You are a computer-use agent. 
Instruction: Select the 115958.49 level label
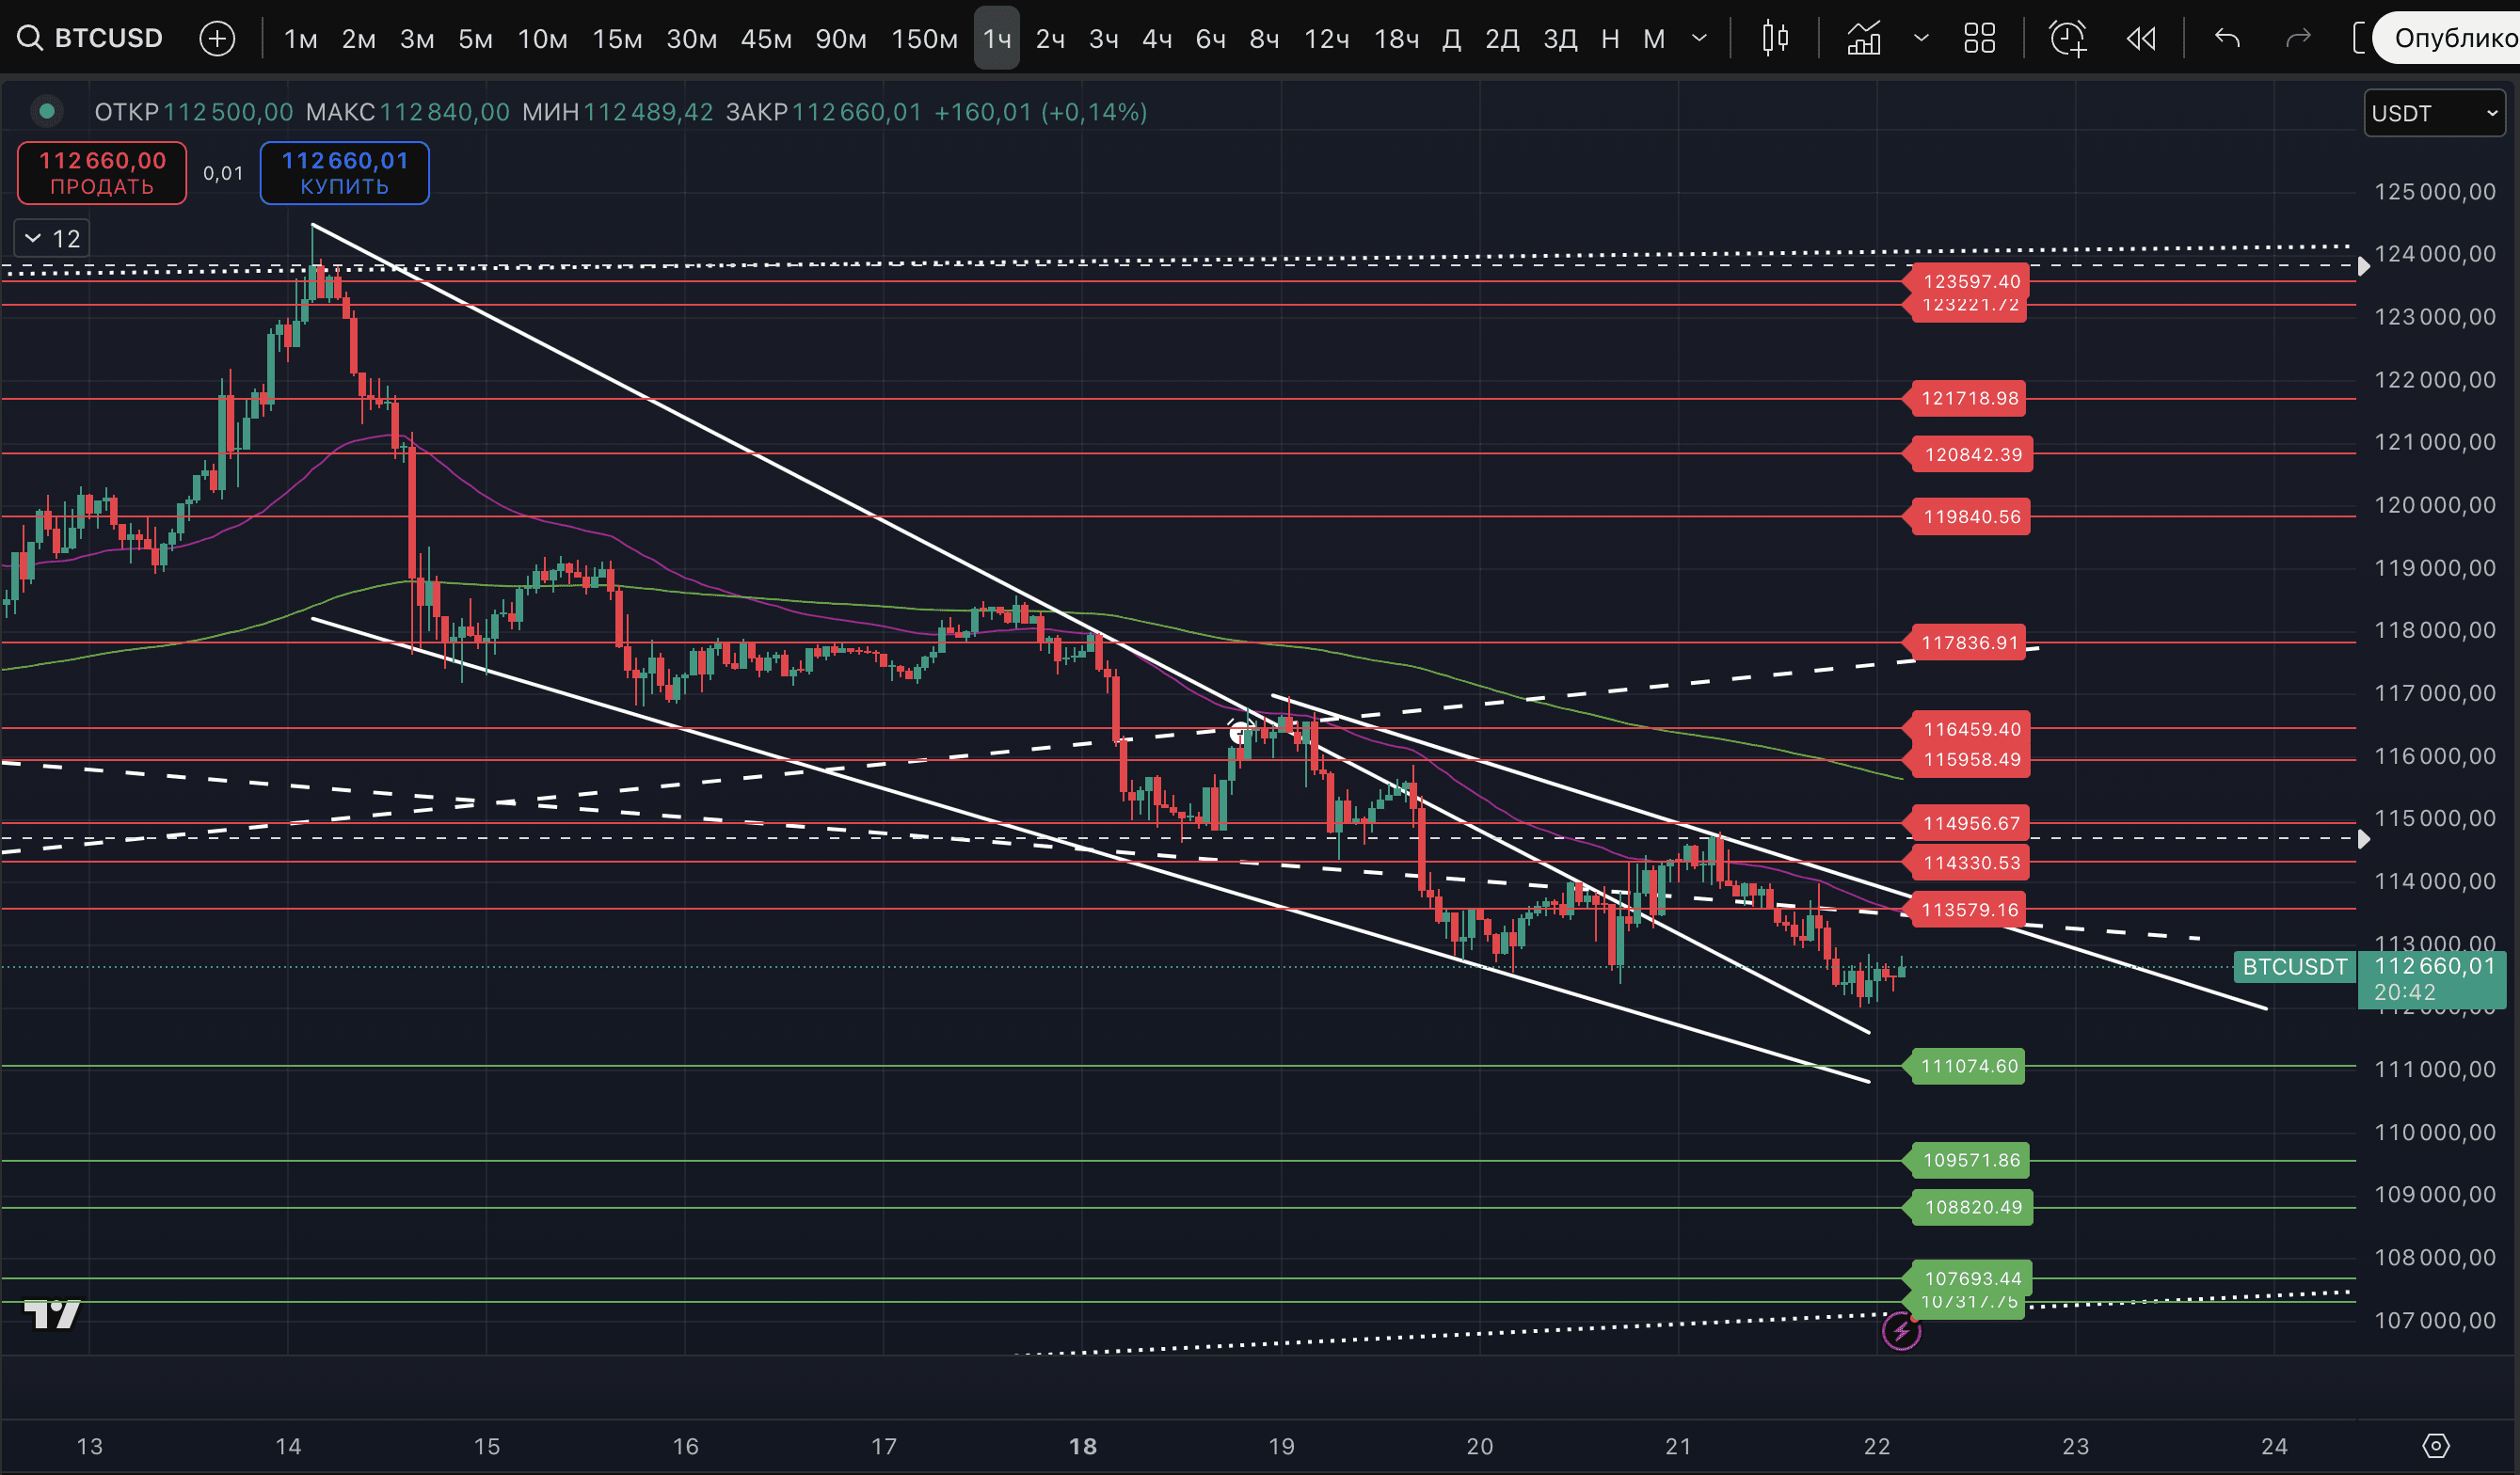pos(1971,759)
